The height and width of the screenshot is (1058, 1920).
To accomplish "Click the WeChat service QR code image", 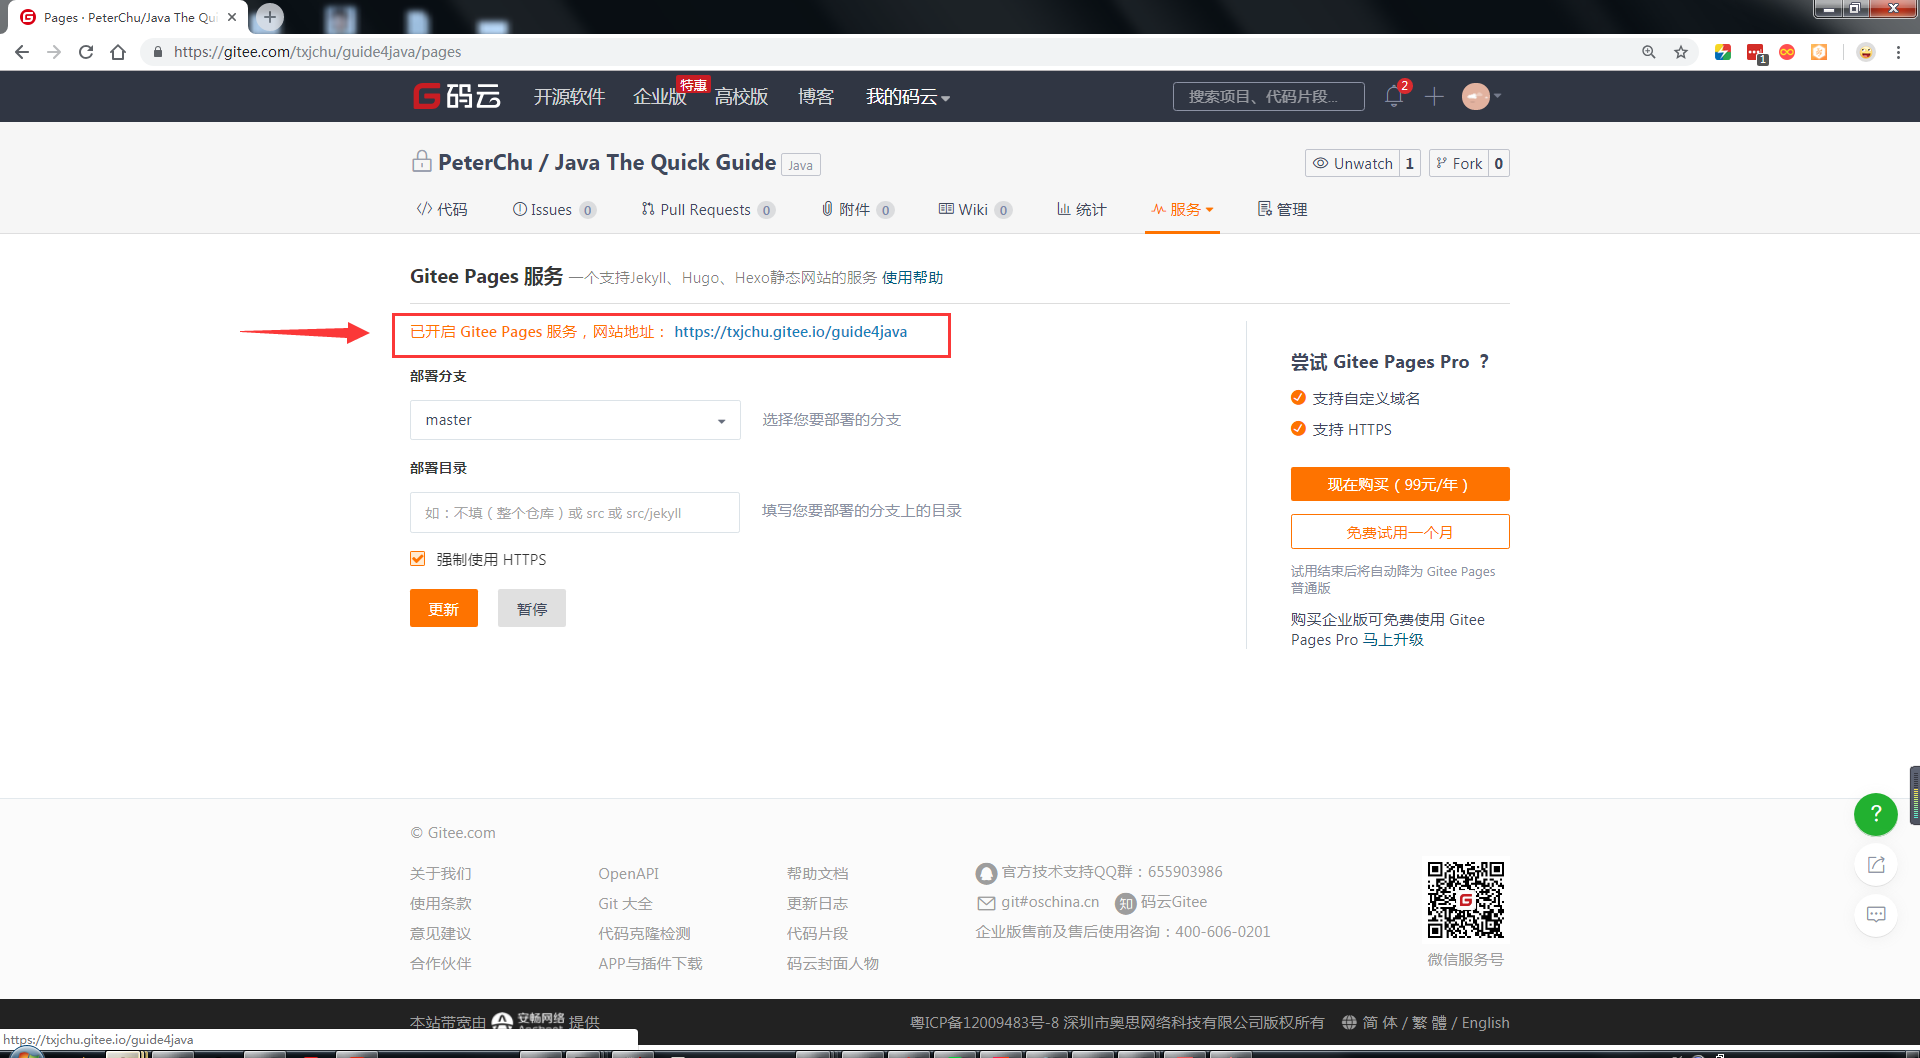I will point(1465,899).
